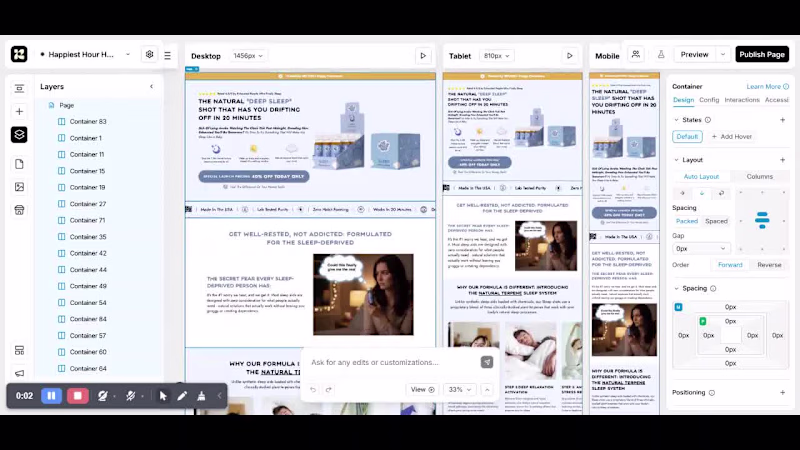Click the prompt input 'Ask for any edits'
The image size is (800, 450).
coord(374,362)
